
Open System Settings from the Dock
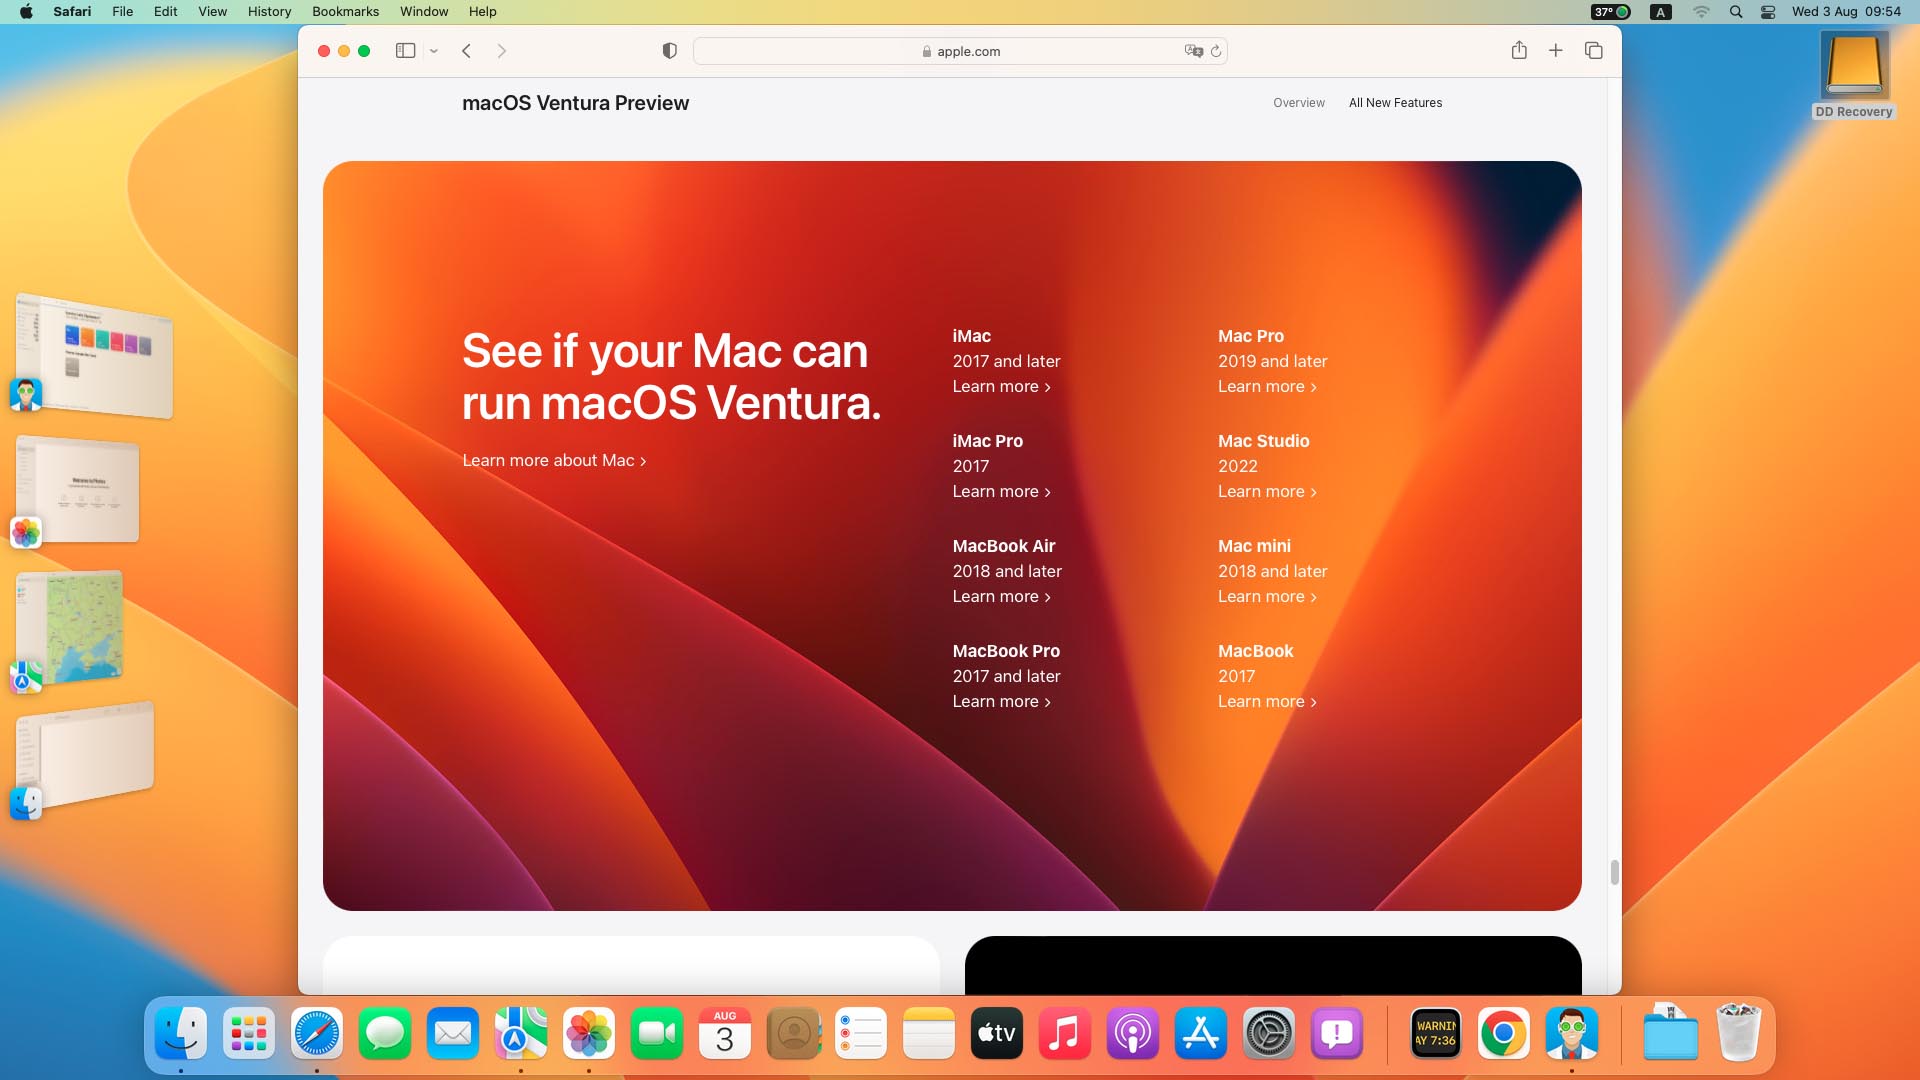pos(1269,1033)
